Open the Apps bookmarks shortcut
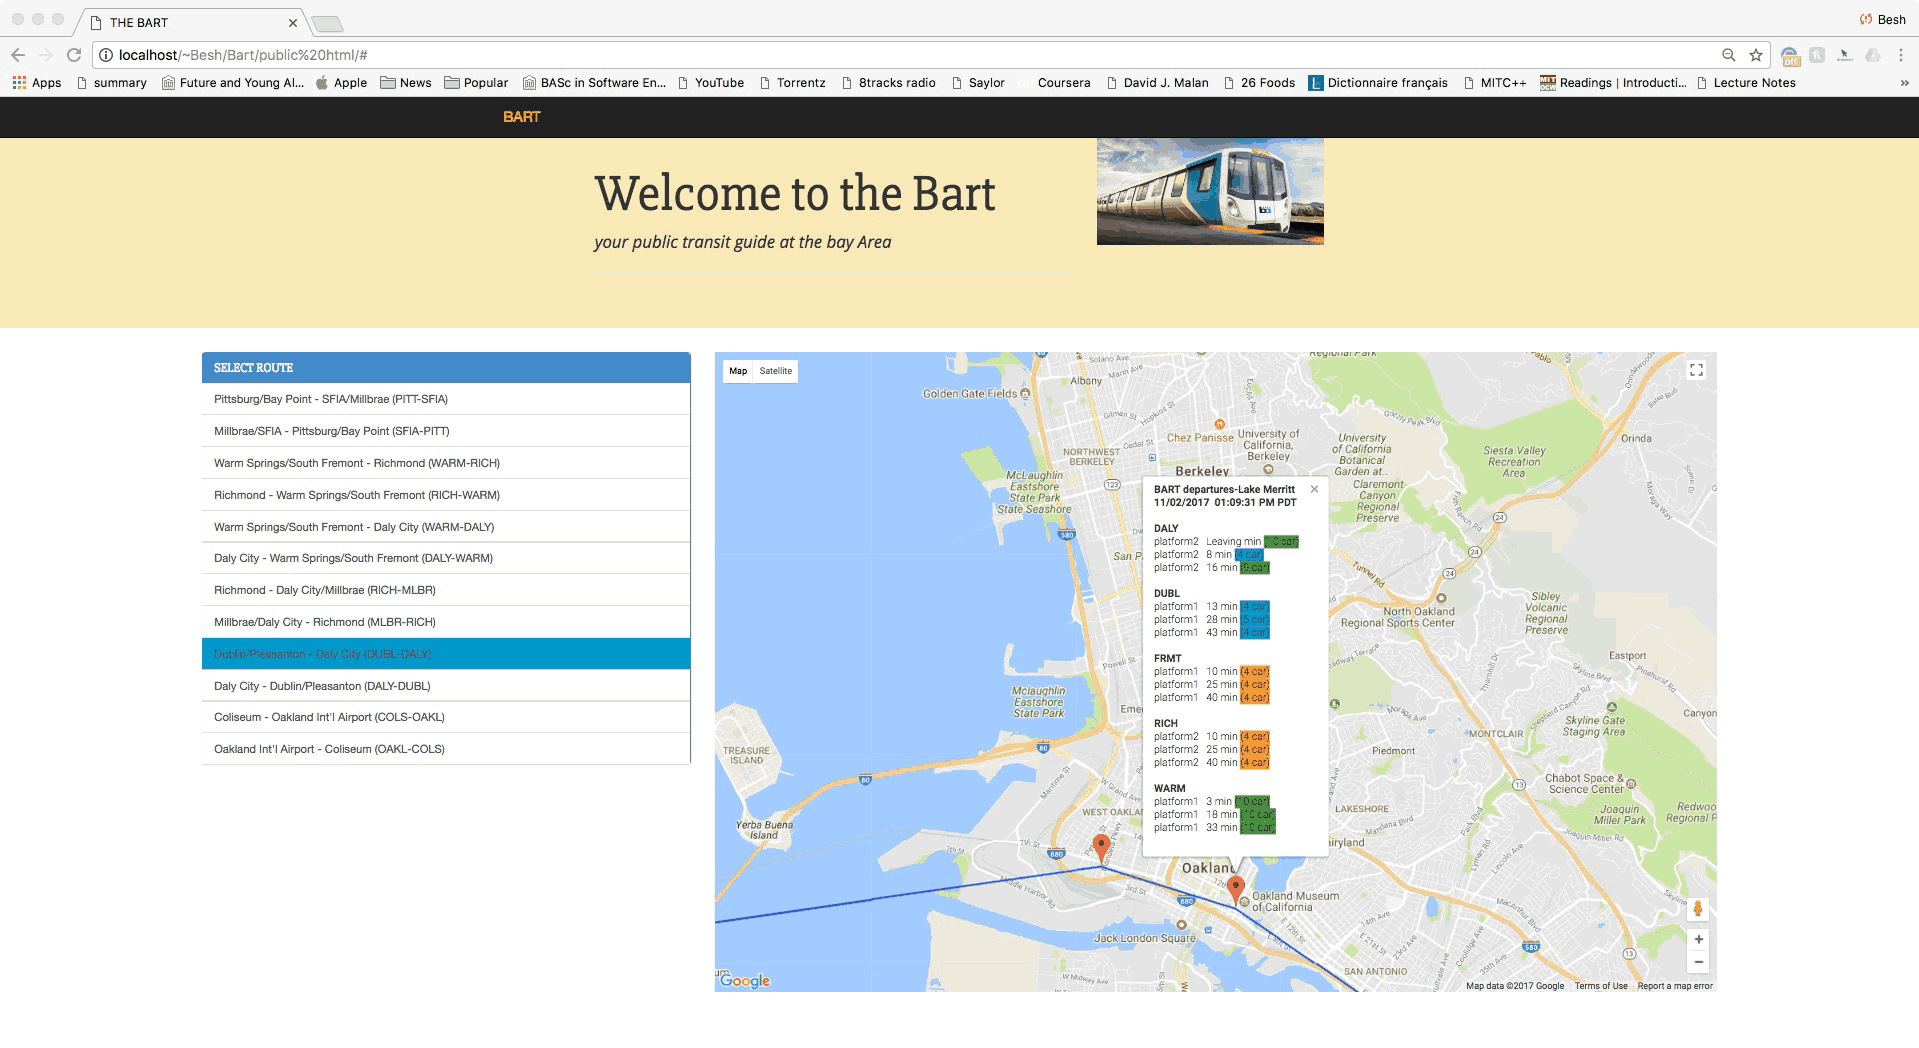 click(37, 83)
